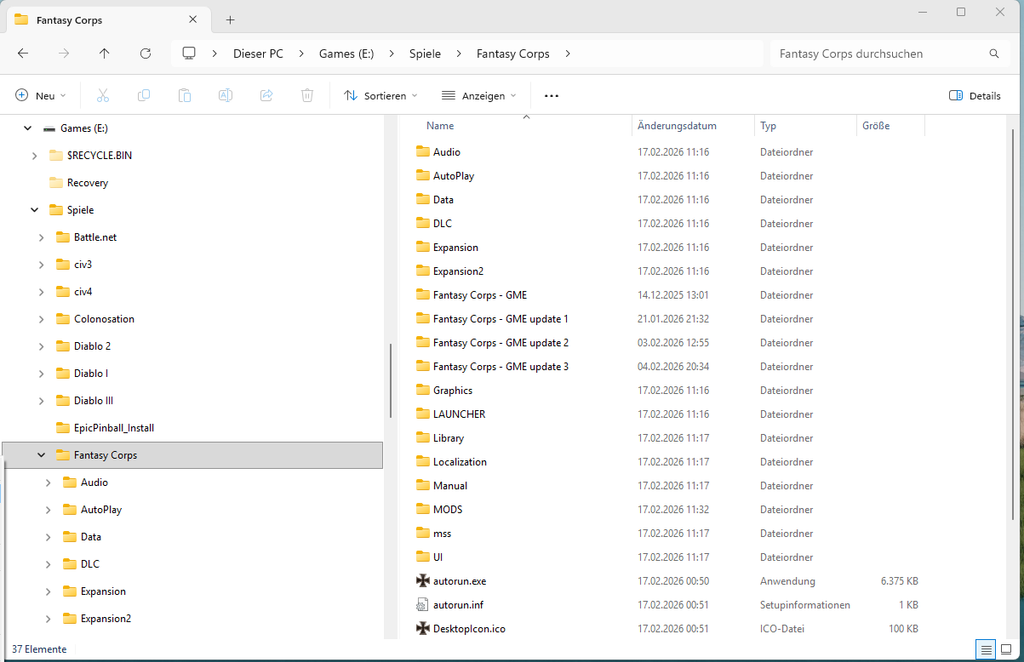Image resolution: width=1024 pixels, height=662 pixels.
Task: Click the navigation pane scrollbar
Action: [391, 381]
